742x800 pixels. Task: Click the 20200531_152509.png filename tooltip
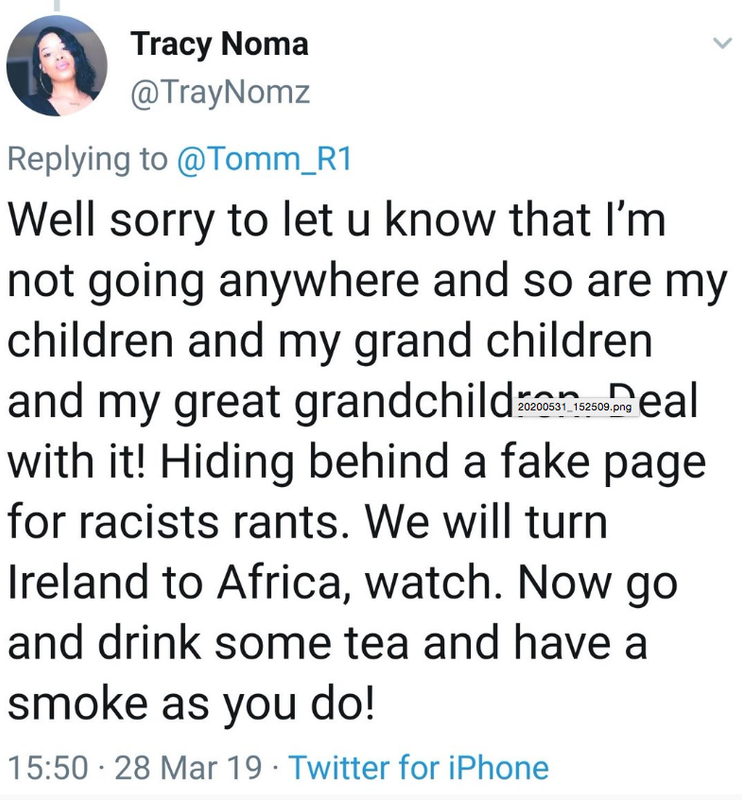click(x=576, y=407)
